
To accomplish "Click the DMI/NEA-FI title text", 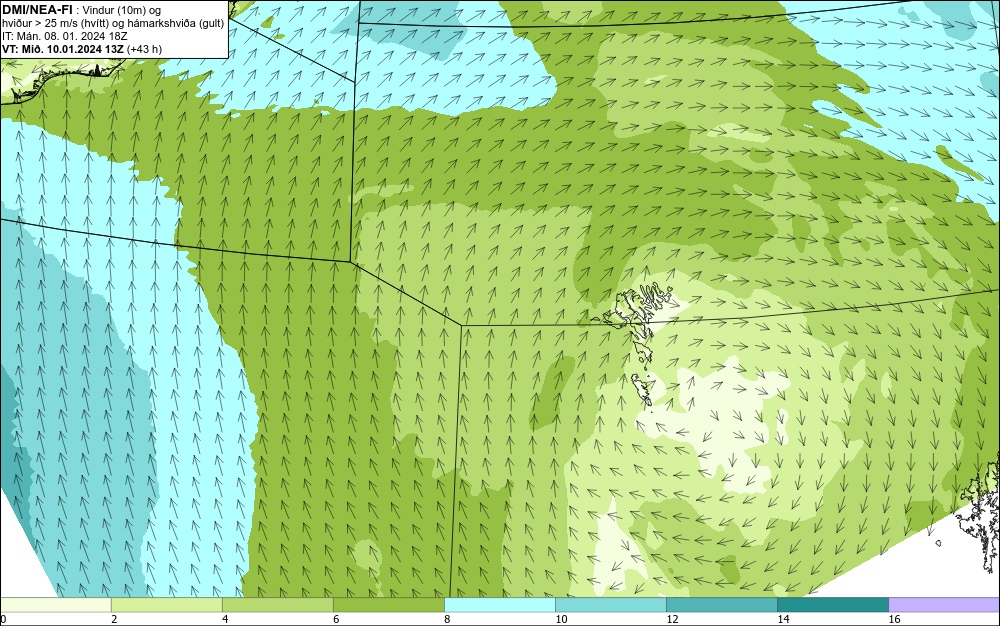I will (38, 9).
